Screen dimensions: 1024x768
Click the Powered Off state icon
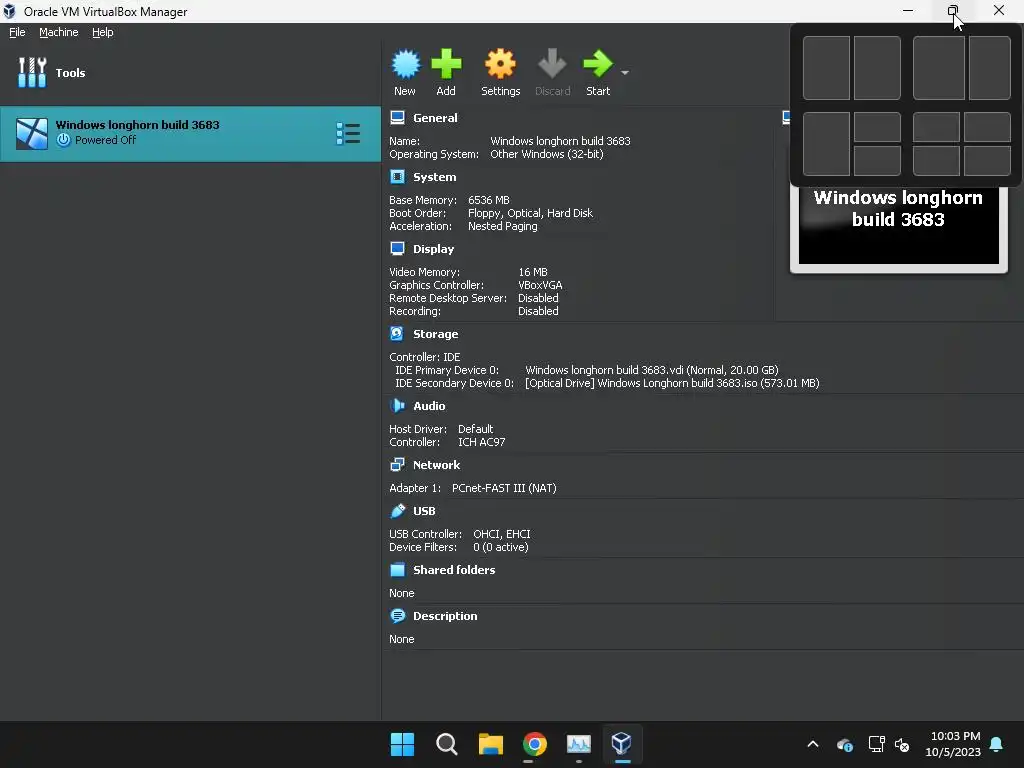(x=63, y=140)
